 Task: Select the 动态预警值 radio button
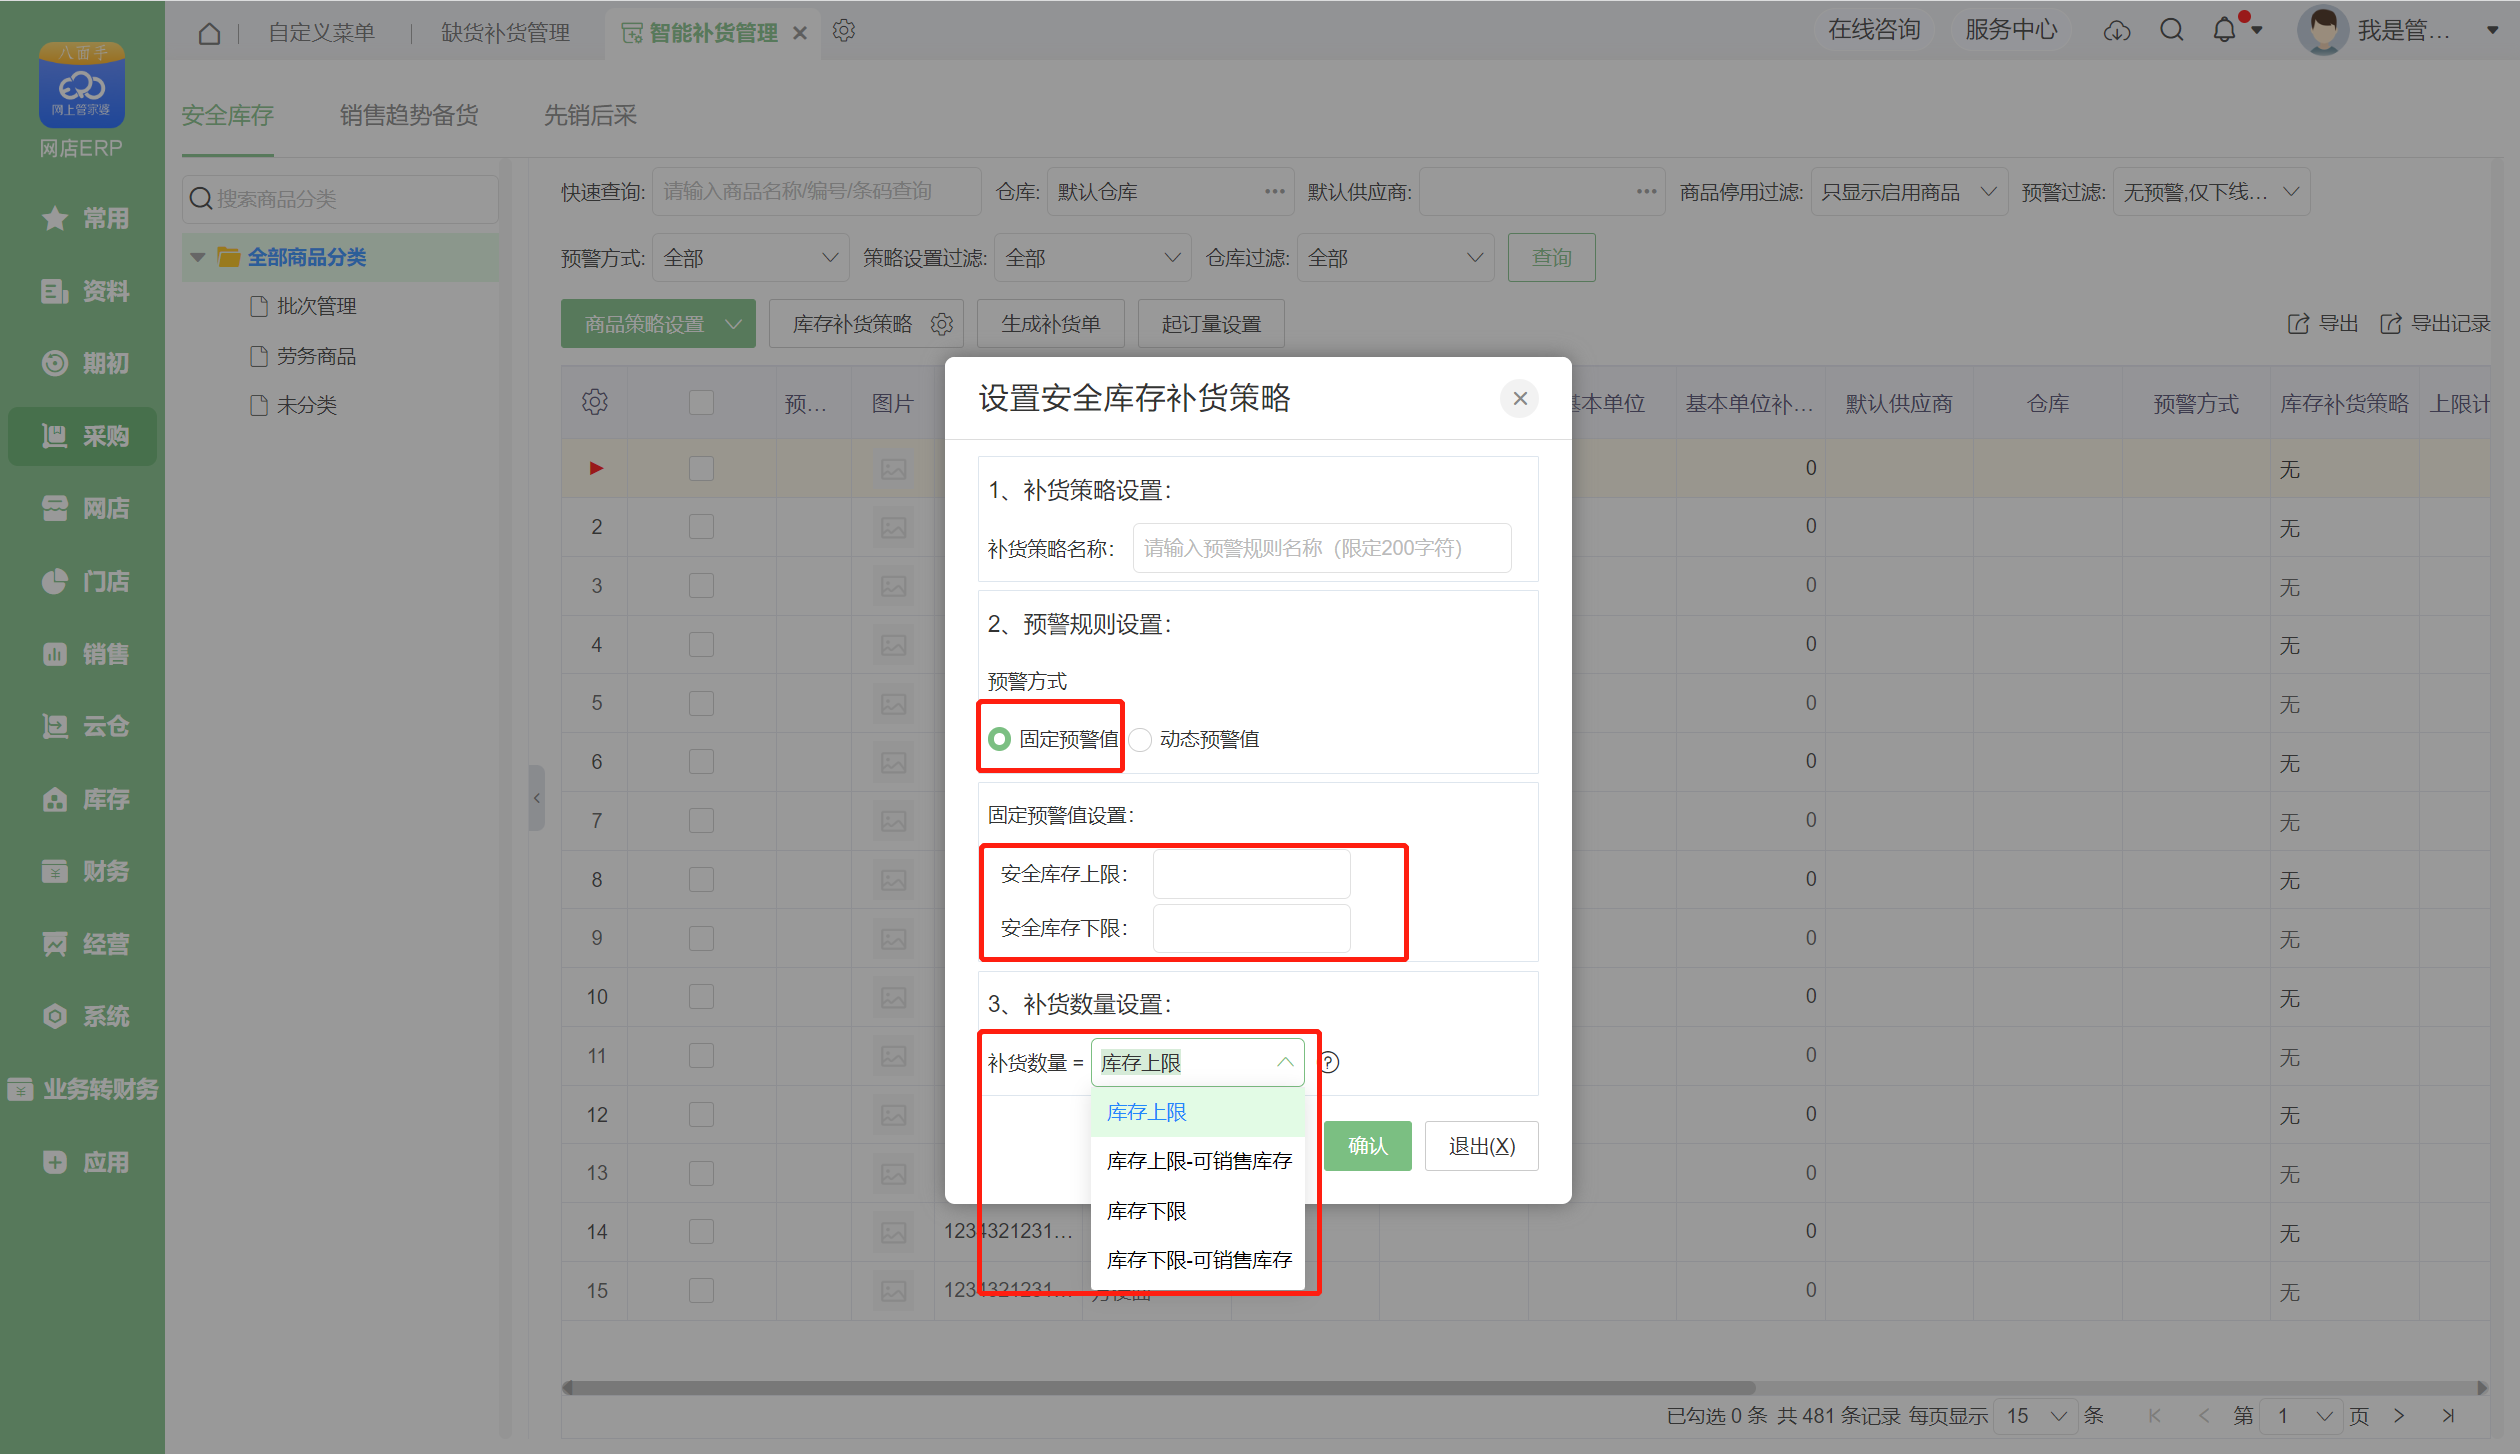[x=1141, y=740]
